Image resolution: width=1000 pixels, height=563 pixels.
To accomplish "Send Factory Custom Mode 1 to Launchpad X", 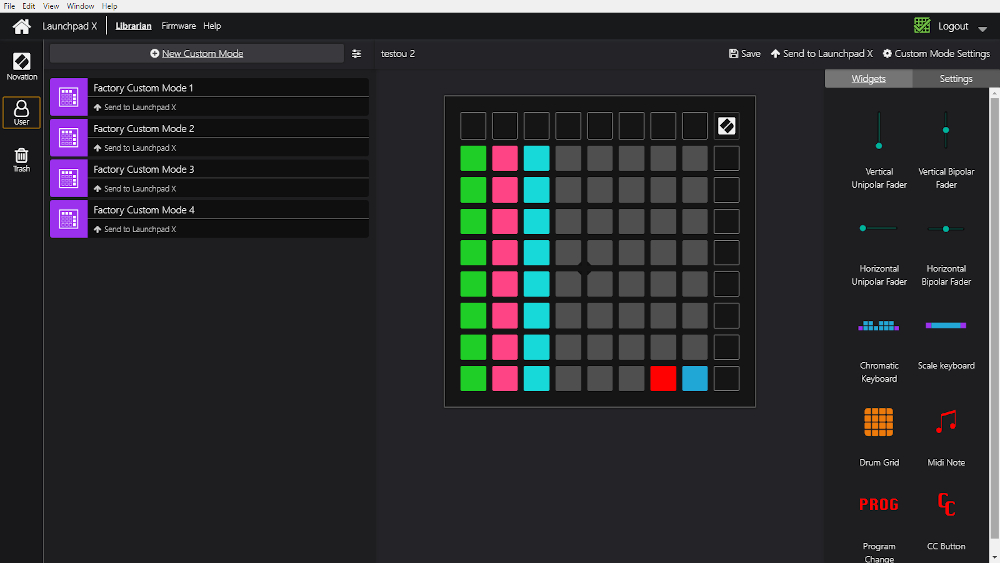I will coord(135,107).
